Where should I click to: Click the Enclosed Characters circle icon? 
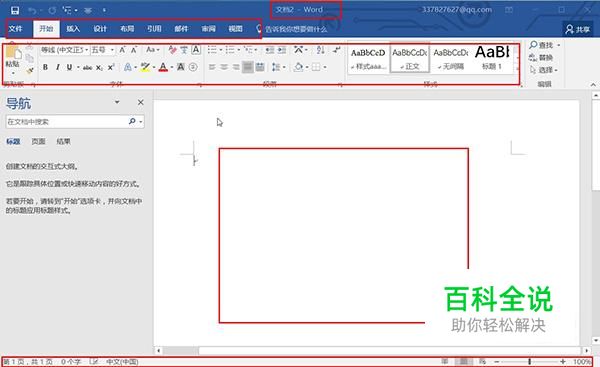point(193,67)
